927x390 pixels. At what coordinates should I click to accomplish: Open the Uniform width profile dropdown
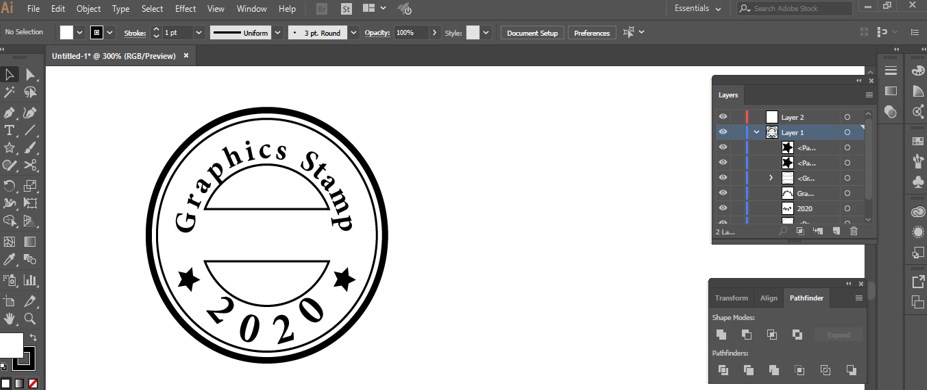pyautogui.click(x=279, y=33)
